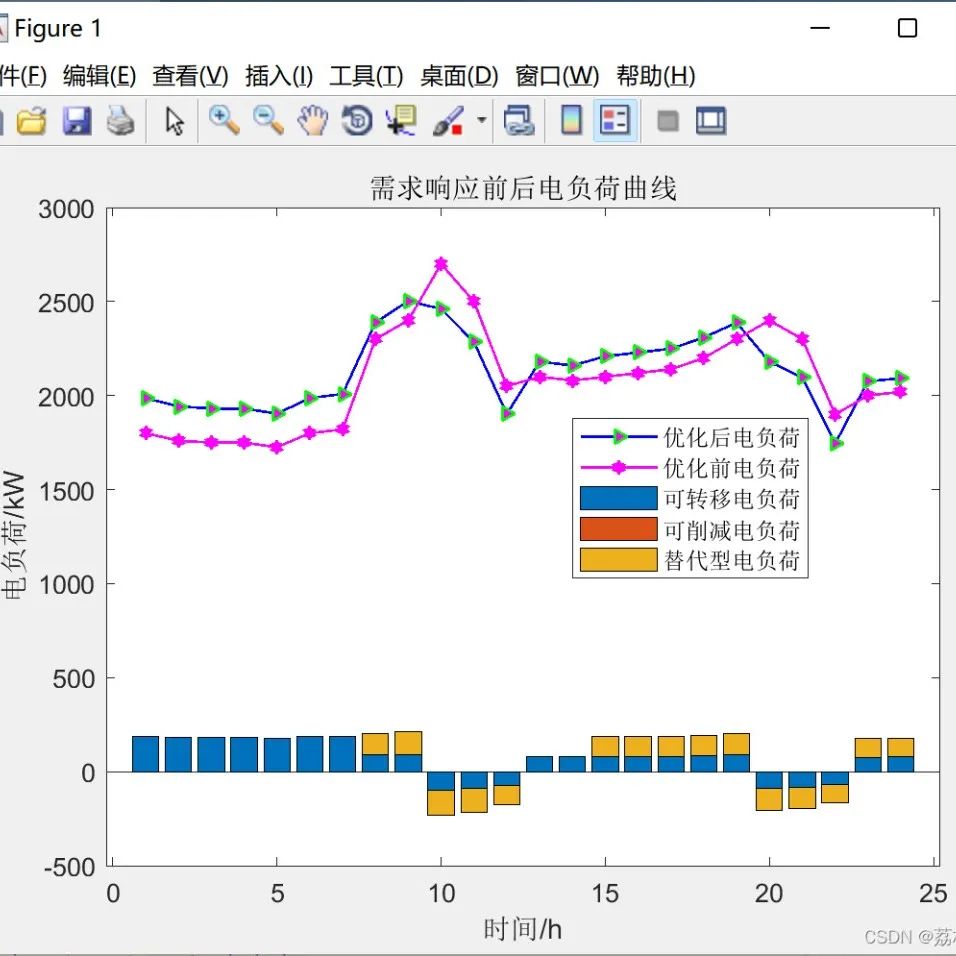Open the 插入(I) menu
Screen dimensions: 956x956
279,76
